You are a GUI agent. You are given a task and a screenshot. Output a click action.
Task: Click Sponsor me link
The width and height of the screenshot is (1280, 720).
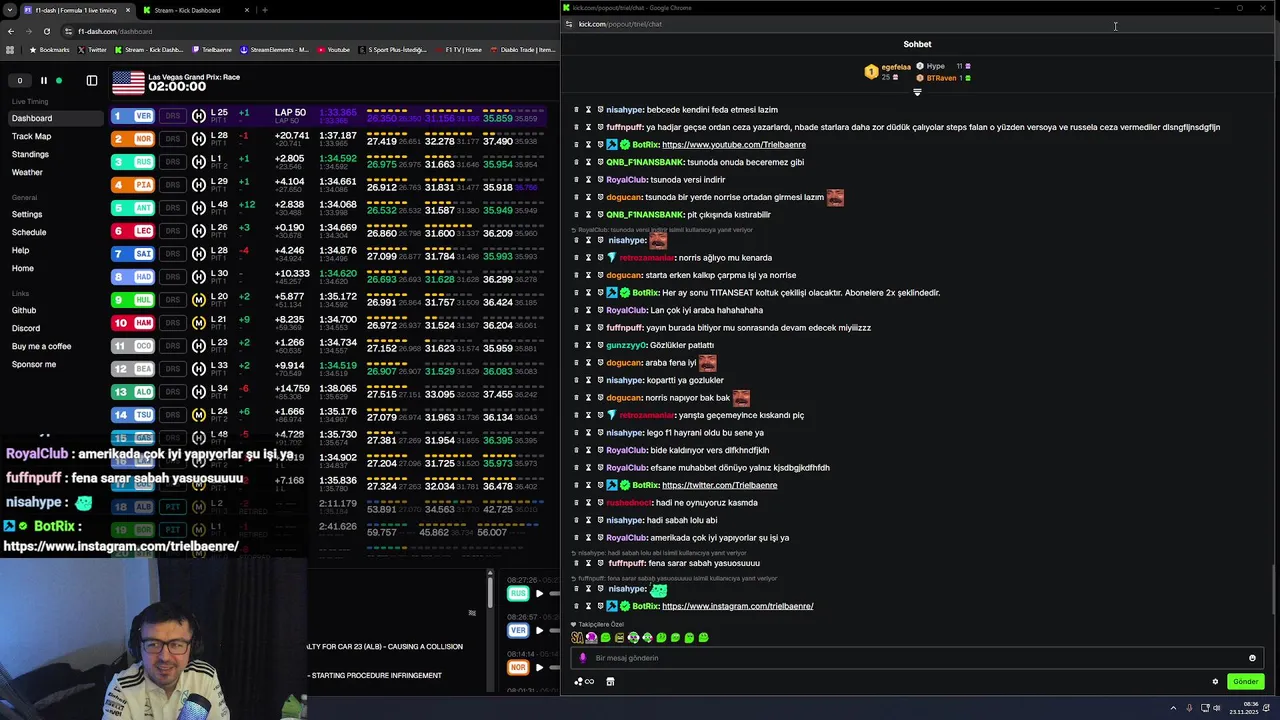pyautogui.click(x=34, y=364)
